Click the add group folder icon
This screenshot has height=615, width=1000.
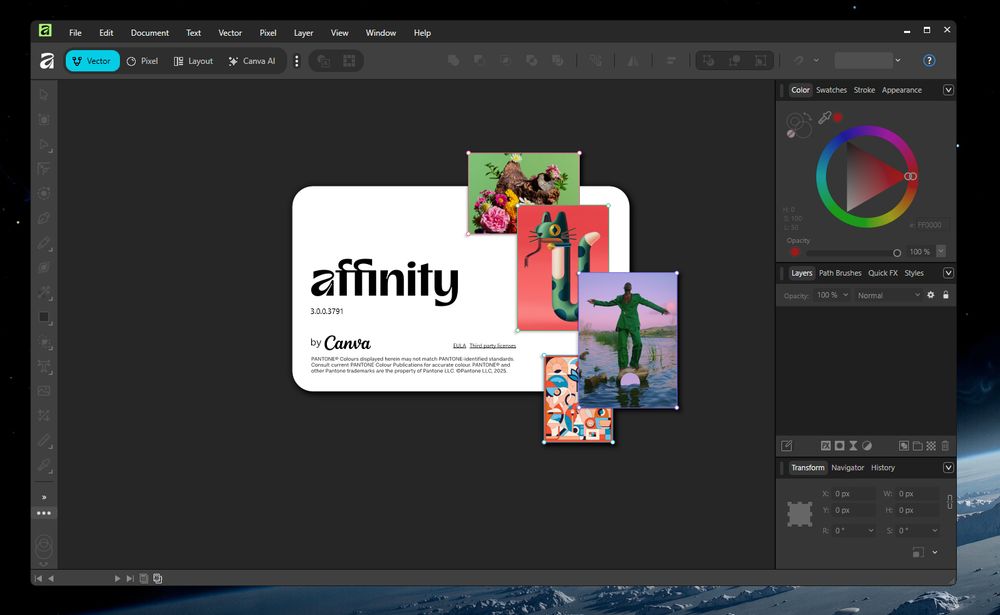917,446
